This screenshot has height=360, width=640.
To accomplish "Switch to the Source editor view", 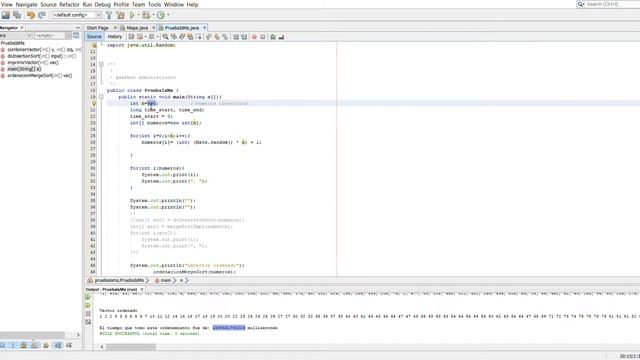I will (x=94, y=37).
